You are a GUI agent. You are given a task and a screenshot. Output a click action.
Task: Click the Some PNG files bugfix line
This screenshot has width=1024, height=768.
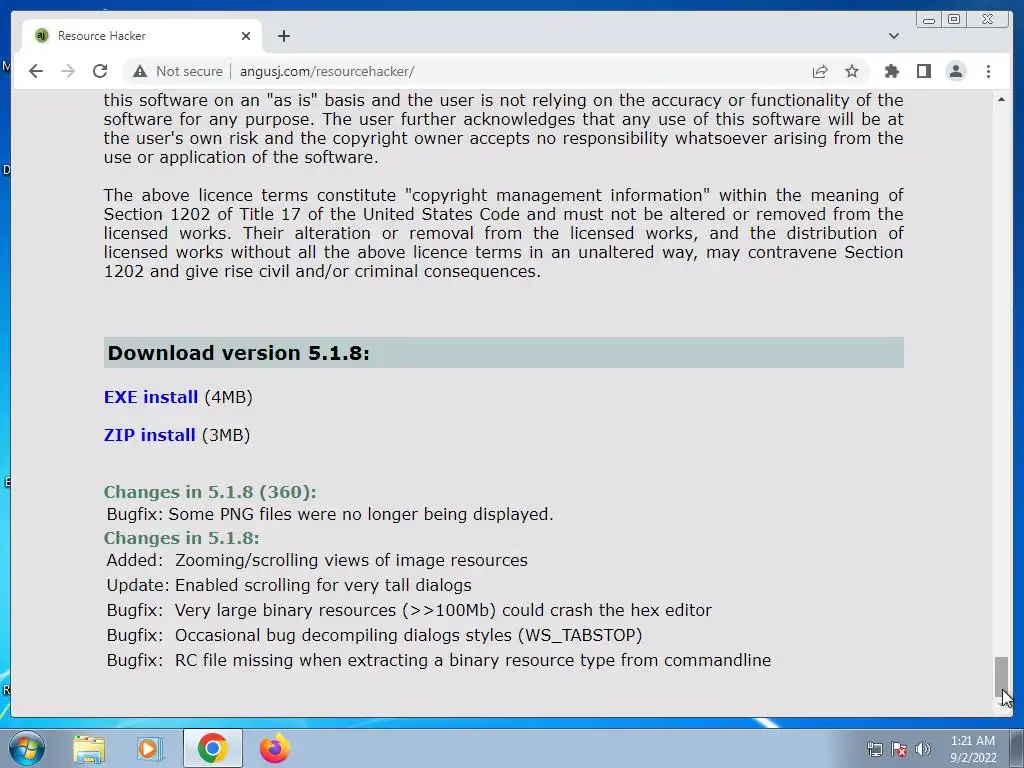tap(330, 515)
